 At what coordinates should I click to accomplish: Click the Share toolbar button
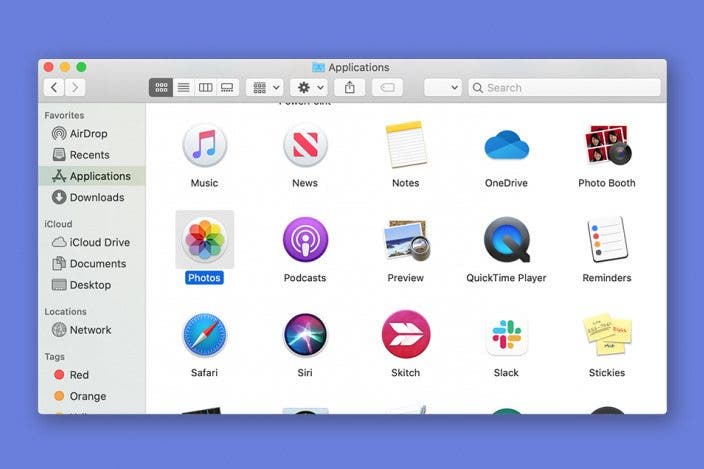click(x=350, y=88)
